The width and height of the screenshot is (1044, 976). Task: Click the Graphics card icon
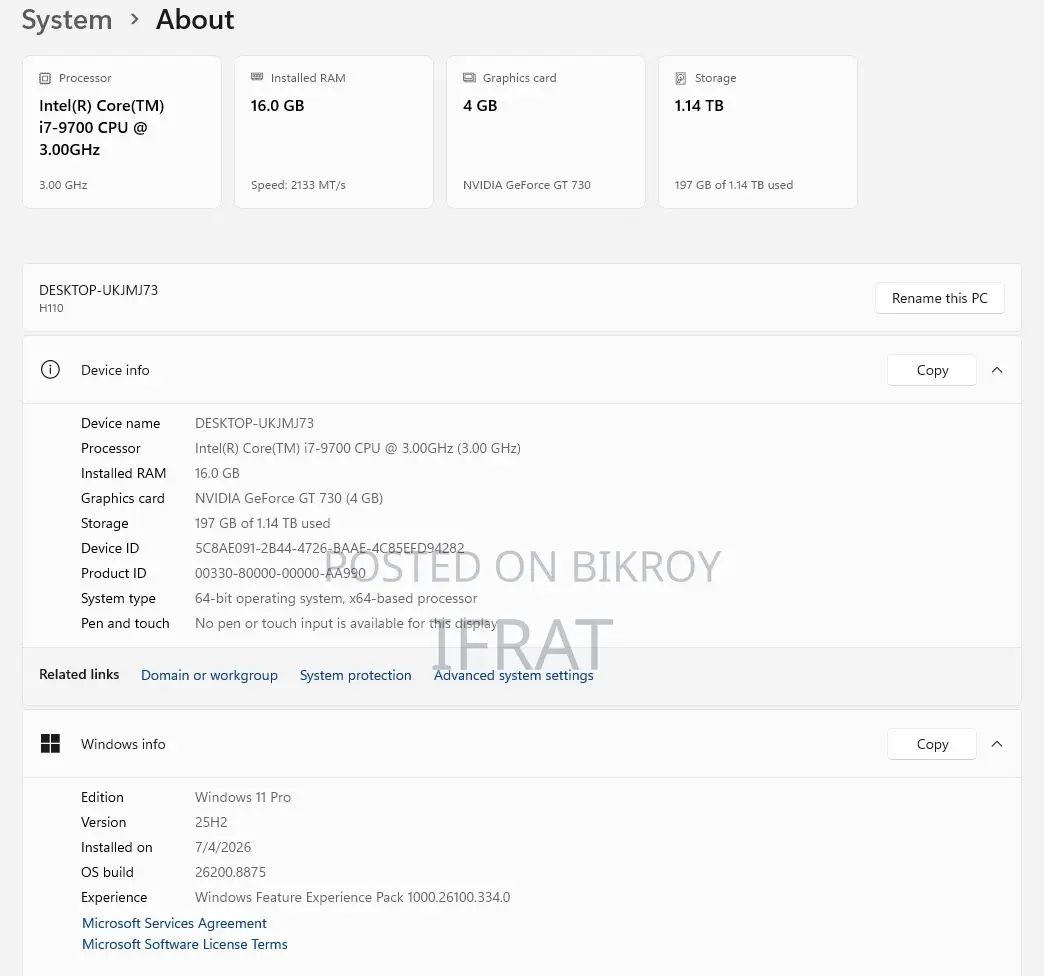tap(469, 77)
